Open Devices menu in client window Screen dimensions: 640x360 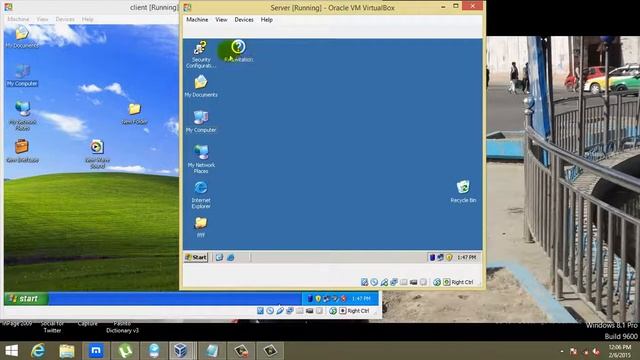coord(65,19)
